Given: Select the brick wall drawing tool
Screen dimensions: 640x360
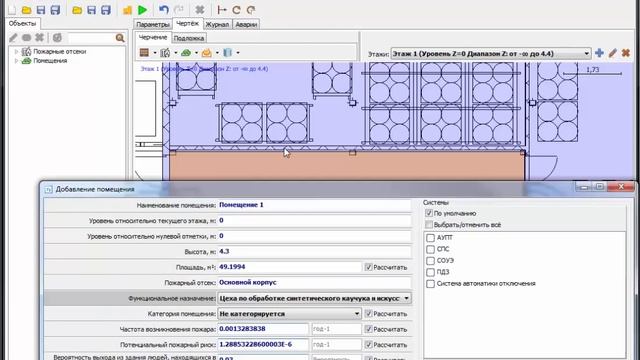Looking at the screenshot, I should coord(144,52).
